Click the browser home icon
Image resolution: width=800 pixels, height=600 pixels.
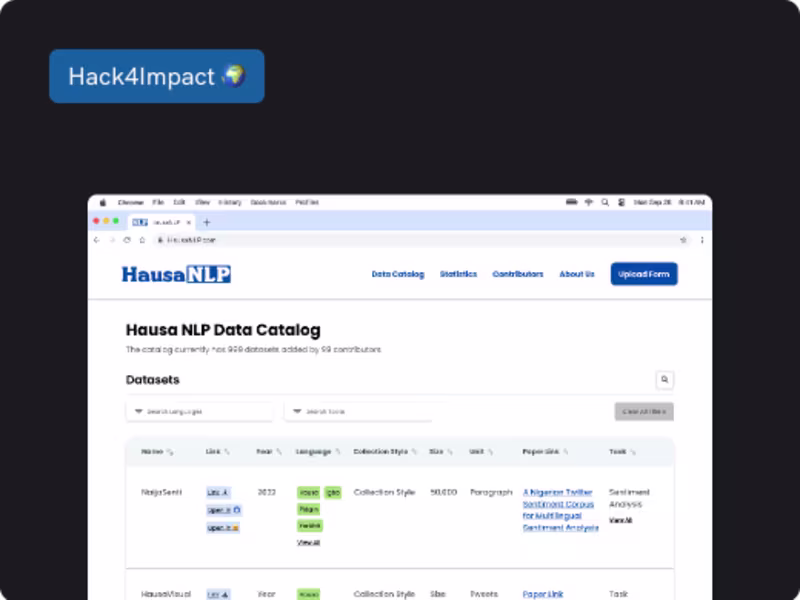142,240
